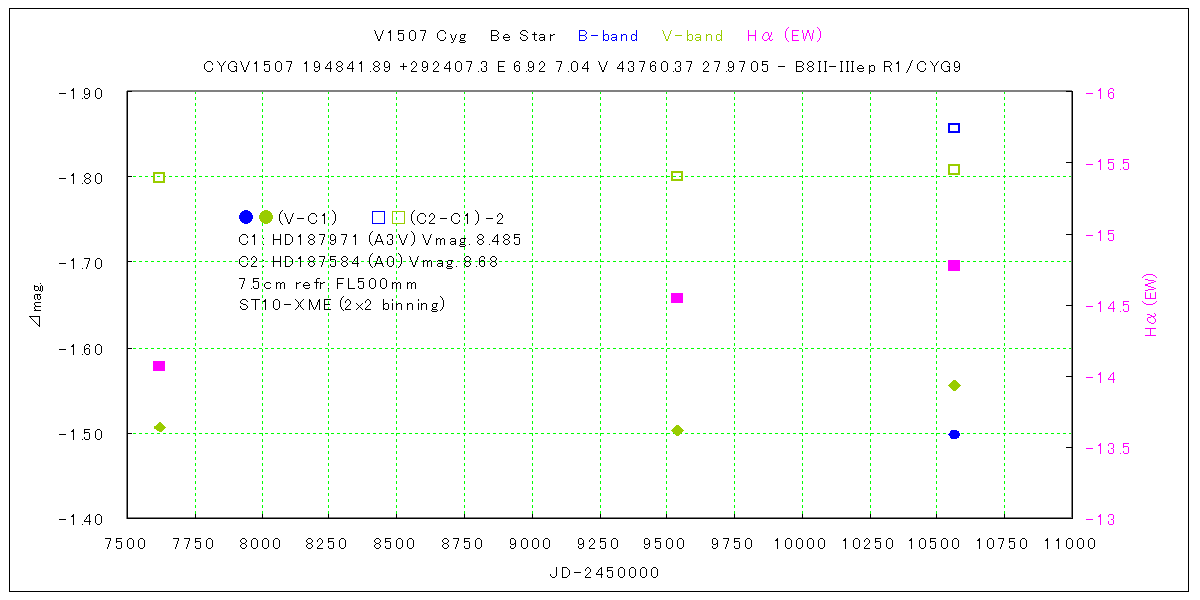The height and width of the screenshot is (600, 1200).
Task: Click the vertical Hα (EW) right axis label
Action: click(x=1151, y=305)
